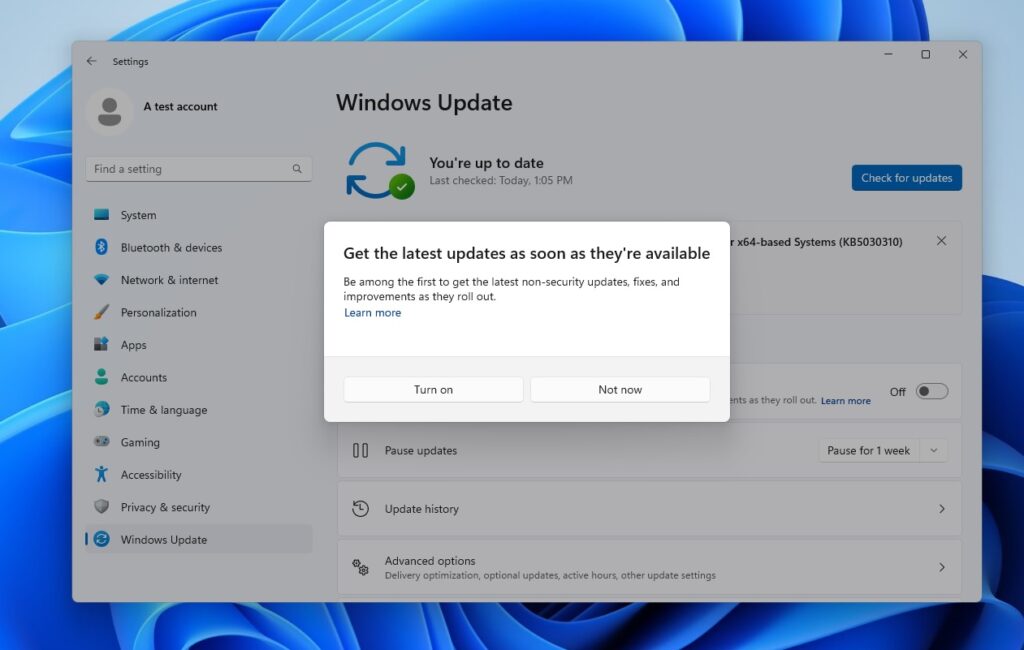Open Gaming settings
The width and height of the screenshot is (1024, 650).
tap(140, 442)
